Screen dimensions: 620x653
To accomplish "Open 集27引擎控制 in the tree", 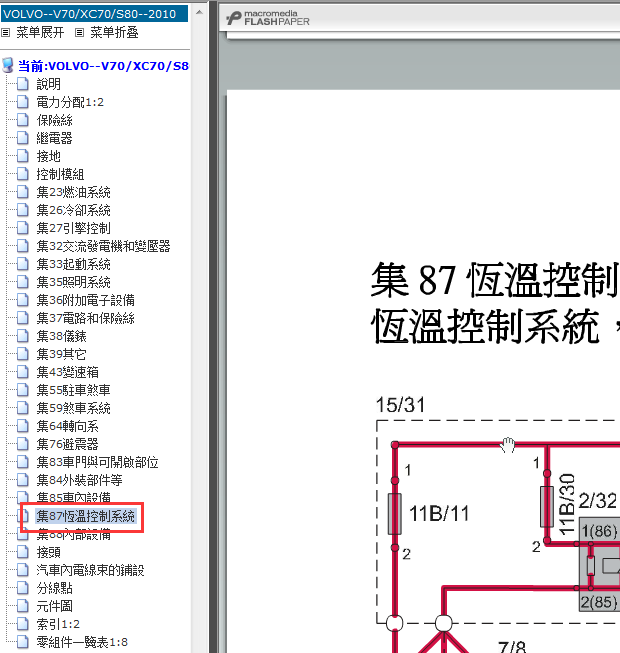I will [x=73, y=228].
